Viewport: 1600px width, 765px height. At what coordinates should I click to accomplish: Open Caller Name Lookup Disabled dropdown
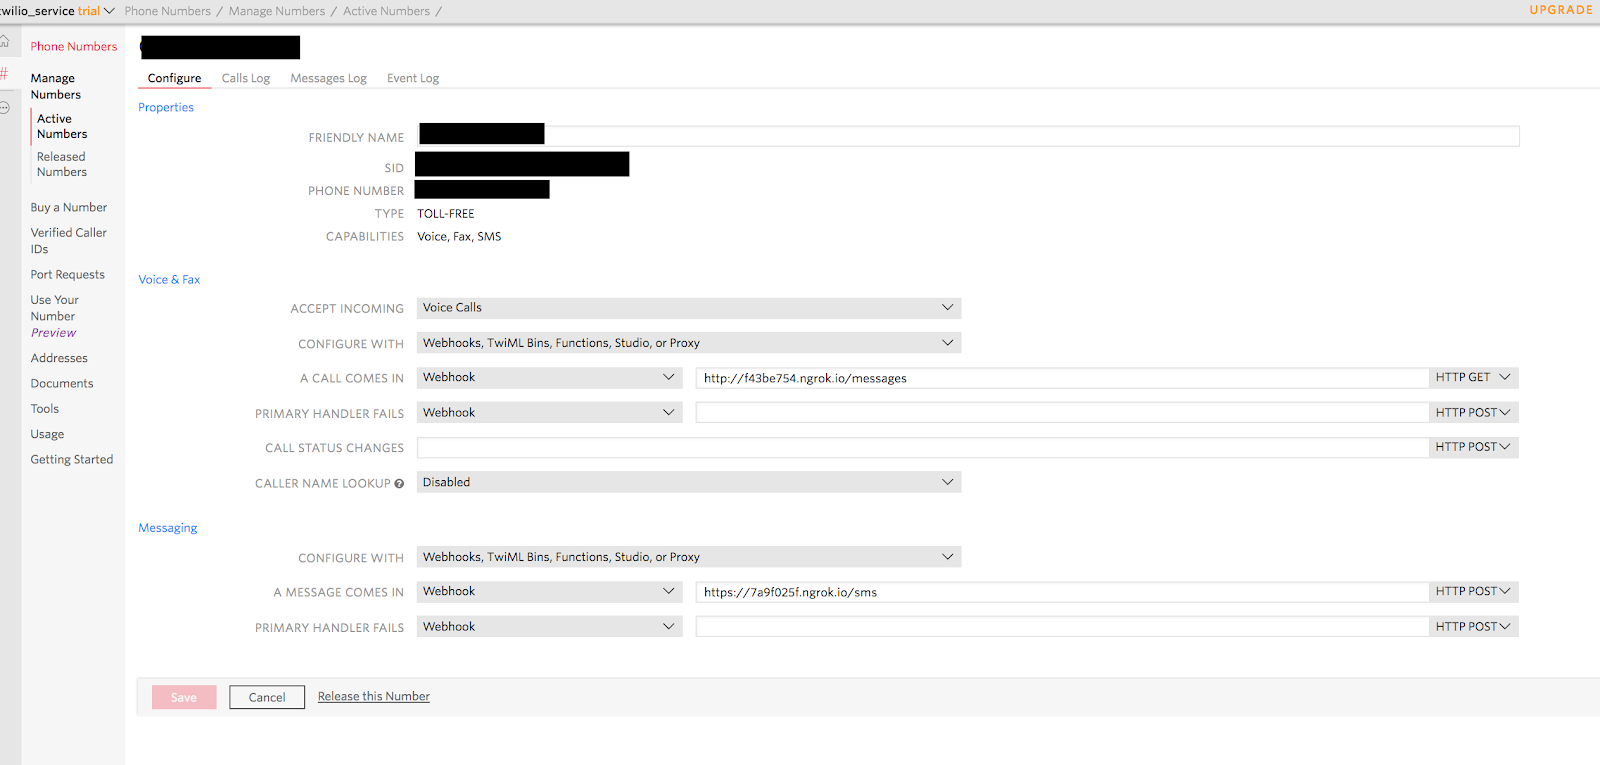point(689,482)
